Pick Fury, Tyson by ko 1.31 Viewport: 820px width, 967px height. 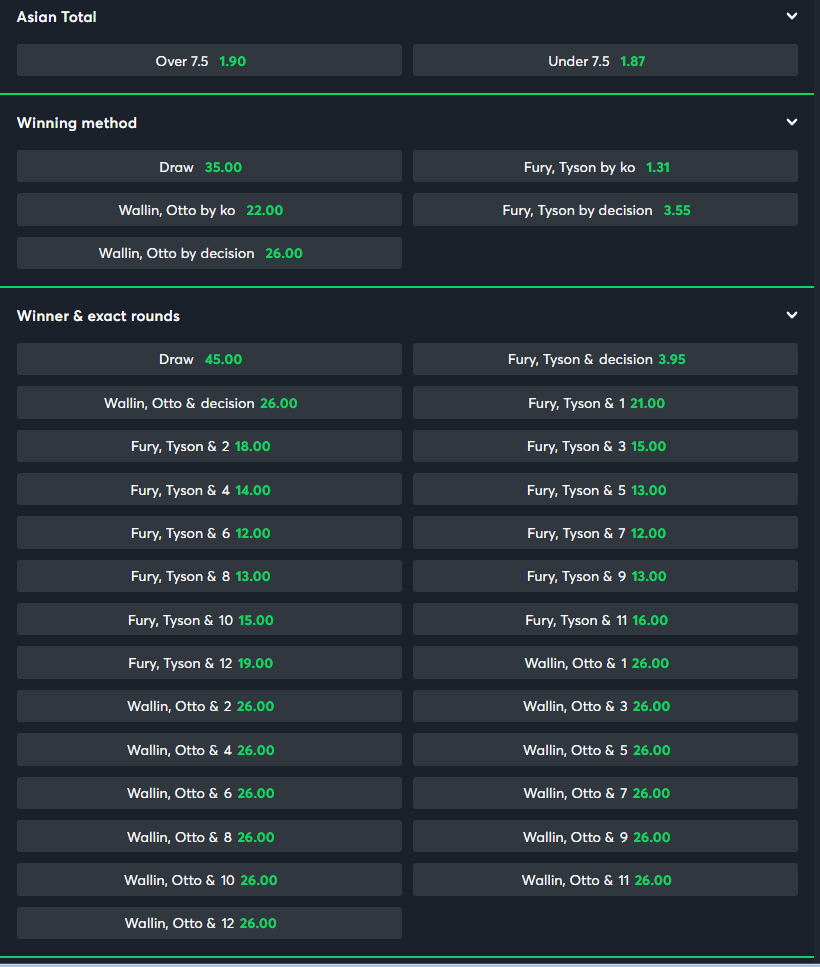click(605, 167)
